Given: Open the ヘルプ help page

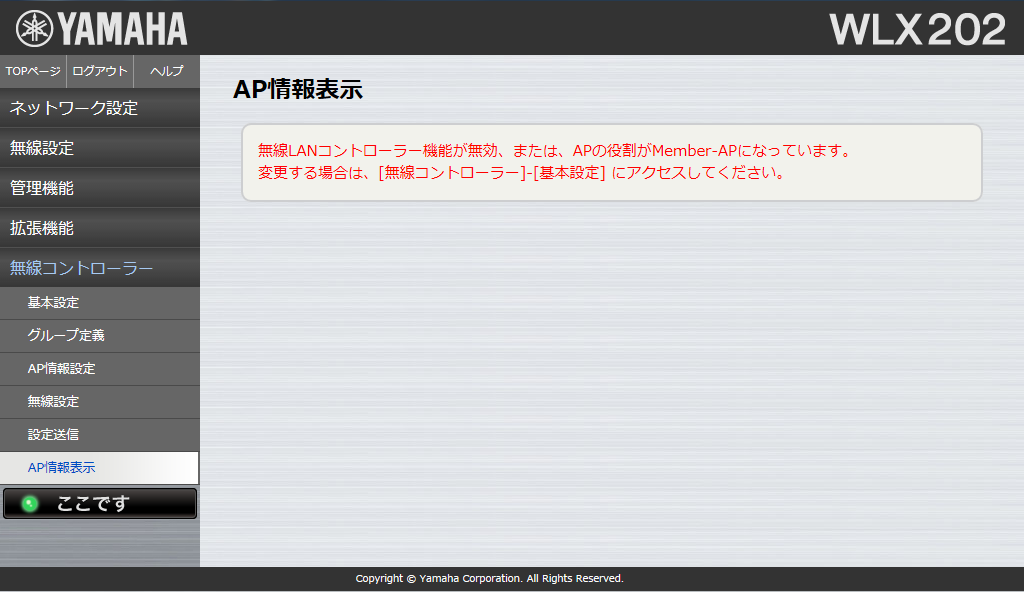Looking at the screenshot, I should pos(165,71).
